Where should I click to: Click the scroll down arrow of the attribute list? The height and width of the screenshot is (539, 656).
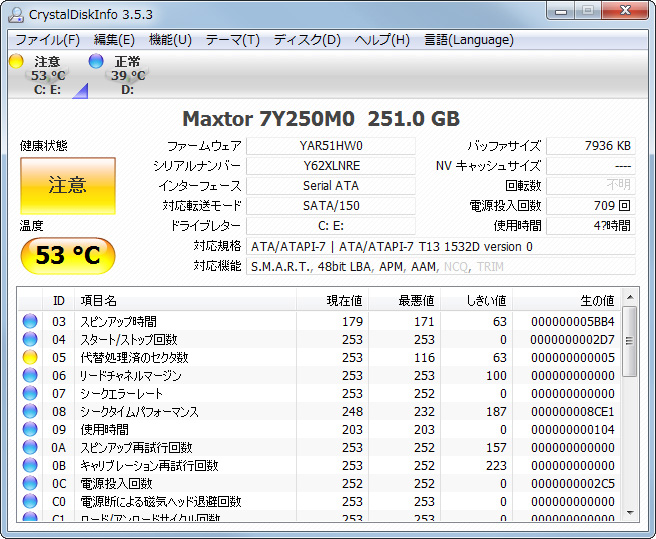pyautogui.click(x=630, y=513)
